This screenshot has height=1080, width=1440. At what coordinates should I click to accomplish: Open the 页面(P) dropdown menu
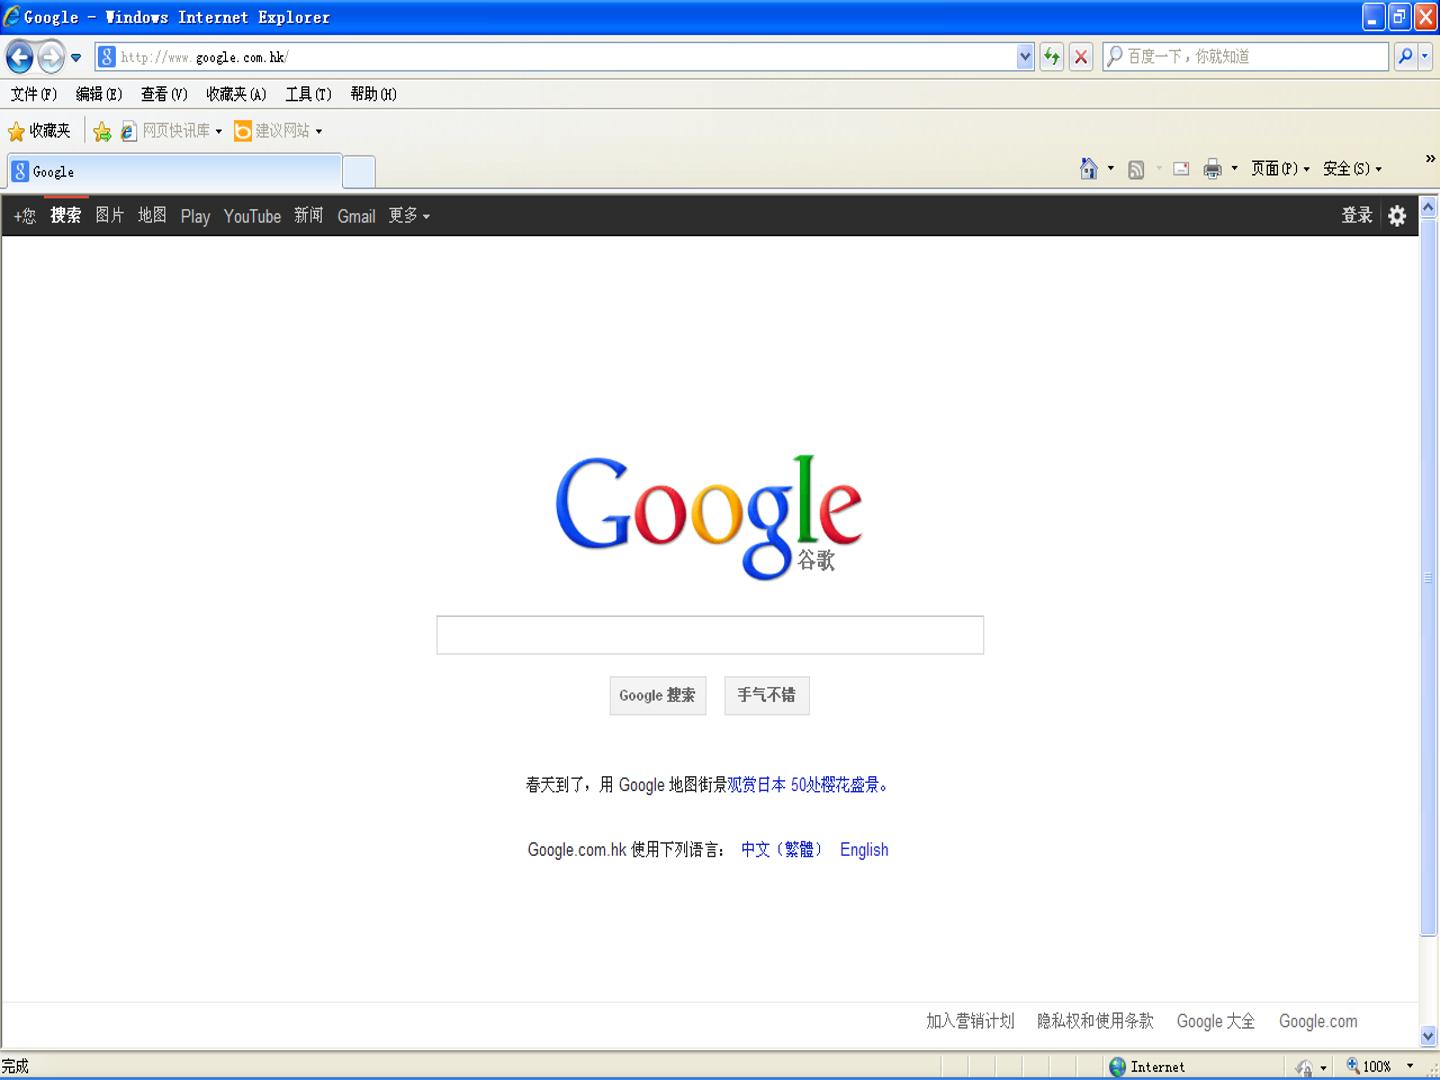[x=1281, y=169]
